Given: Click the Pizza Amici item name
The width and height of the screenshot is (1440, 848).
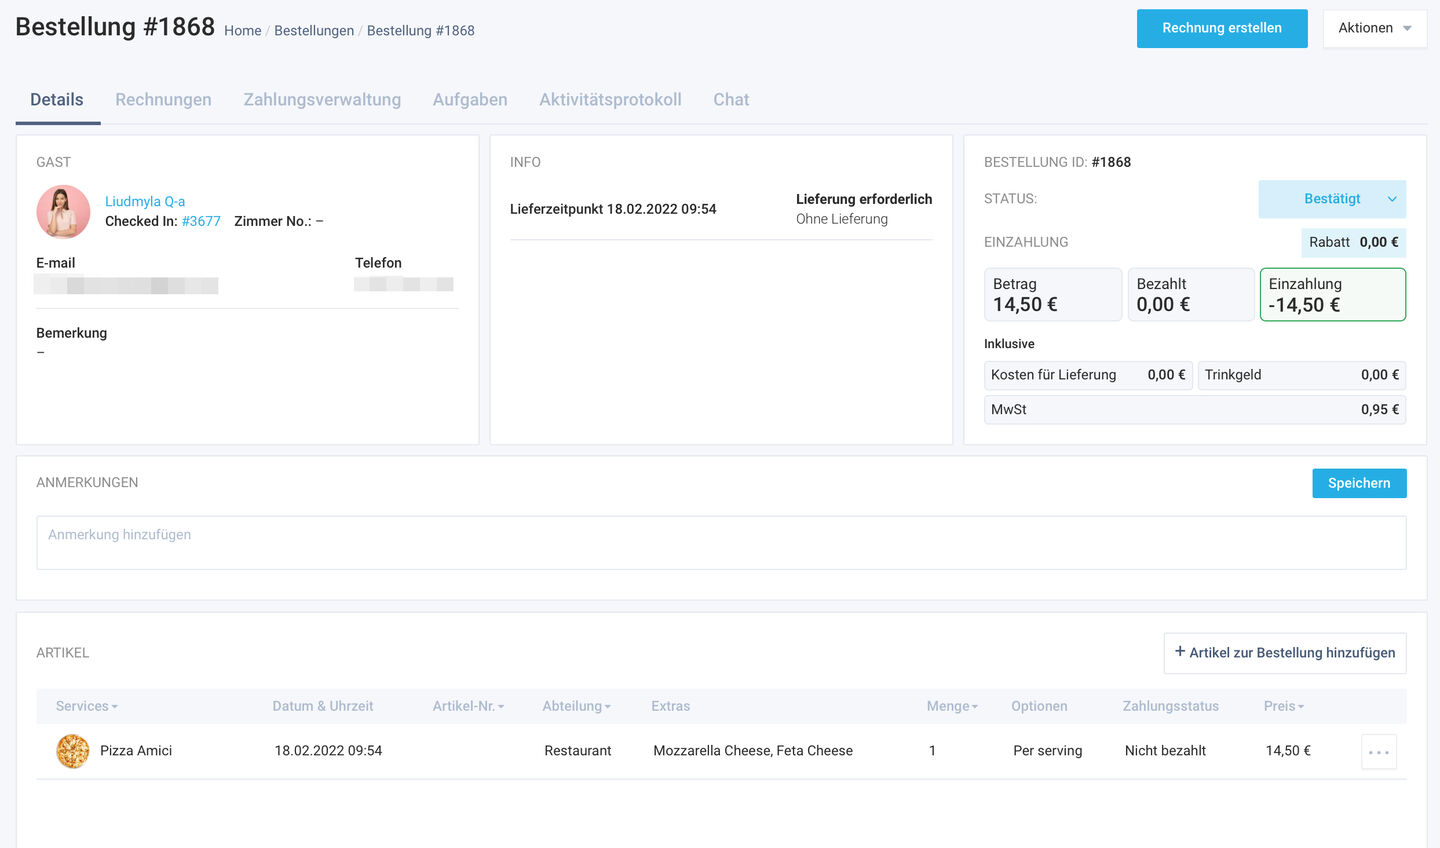Looking at the screenshot, I should click(136, 751).
